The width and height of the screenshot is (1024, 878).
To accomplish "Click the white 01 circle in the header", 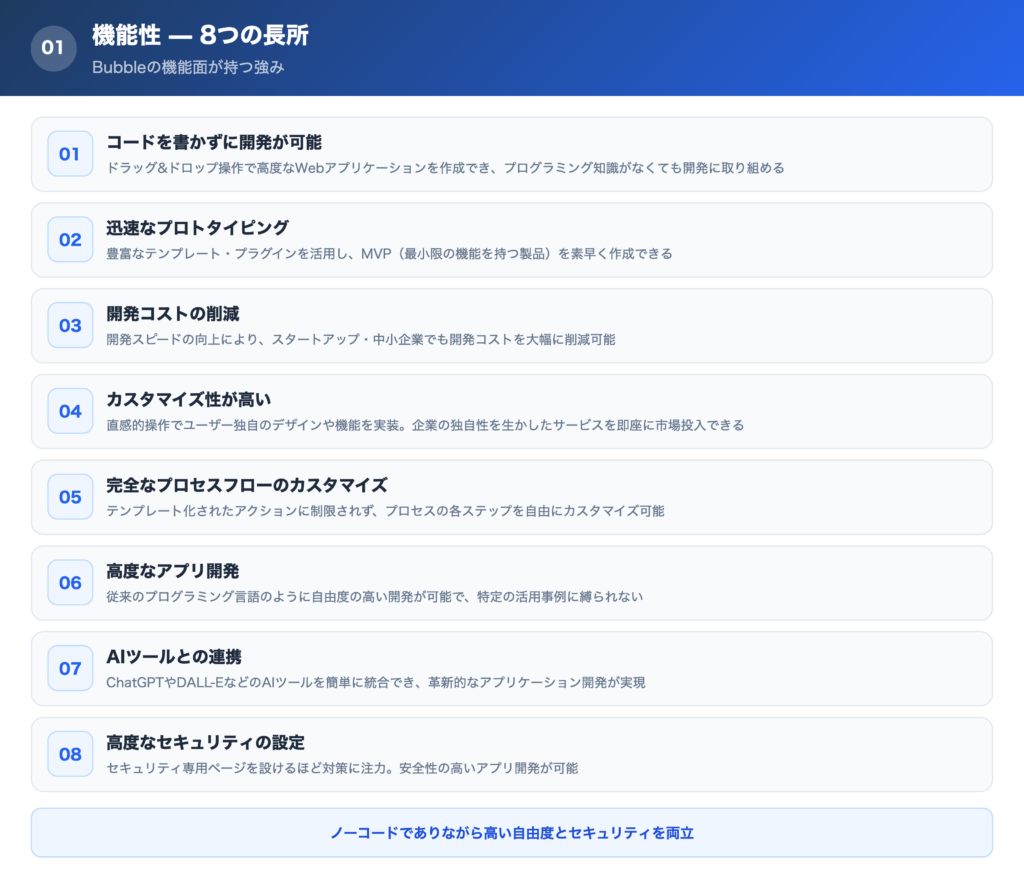I will pyautogui.click(x=53, y=47).
